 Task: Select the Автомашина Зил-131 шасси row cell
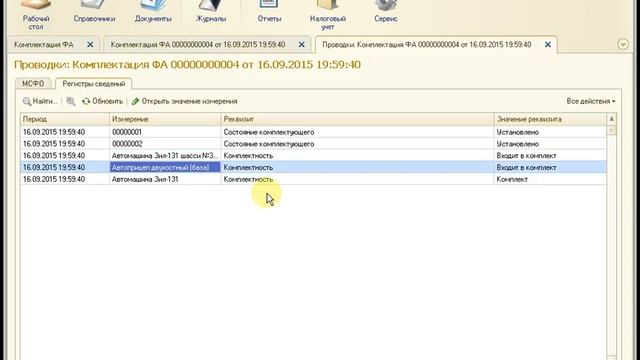[165, 156]
